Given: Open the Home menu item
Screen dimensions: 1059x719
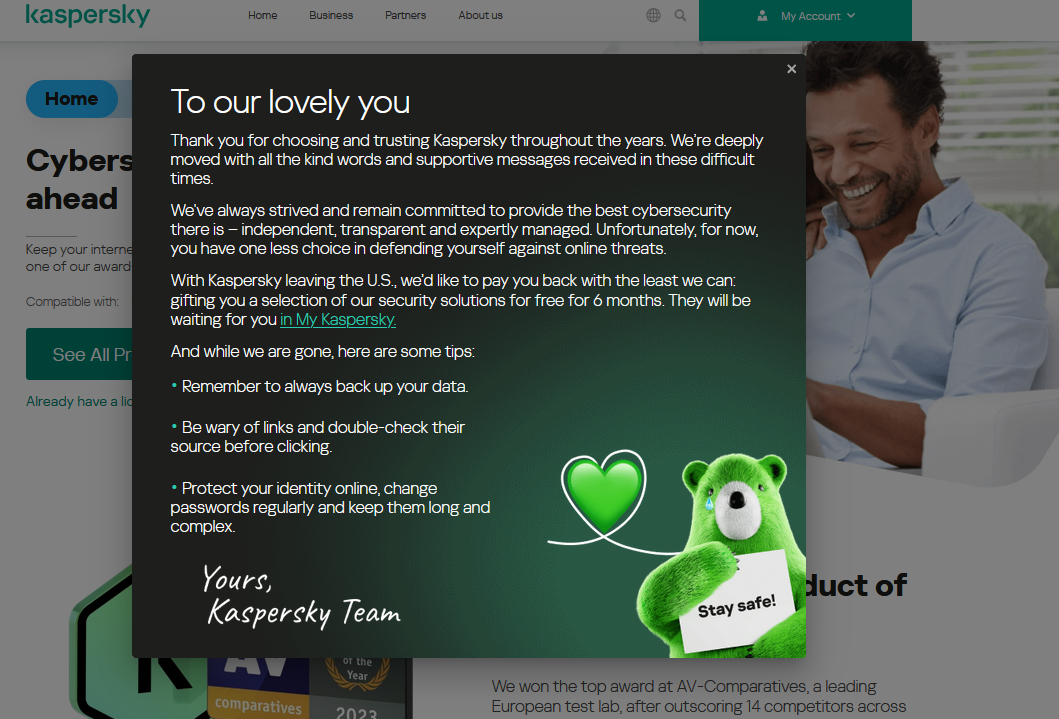Looking at the screenshot, I should (262, 15).
